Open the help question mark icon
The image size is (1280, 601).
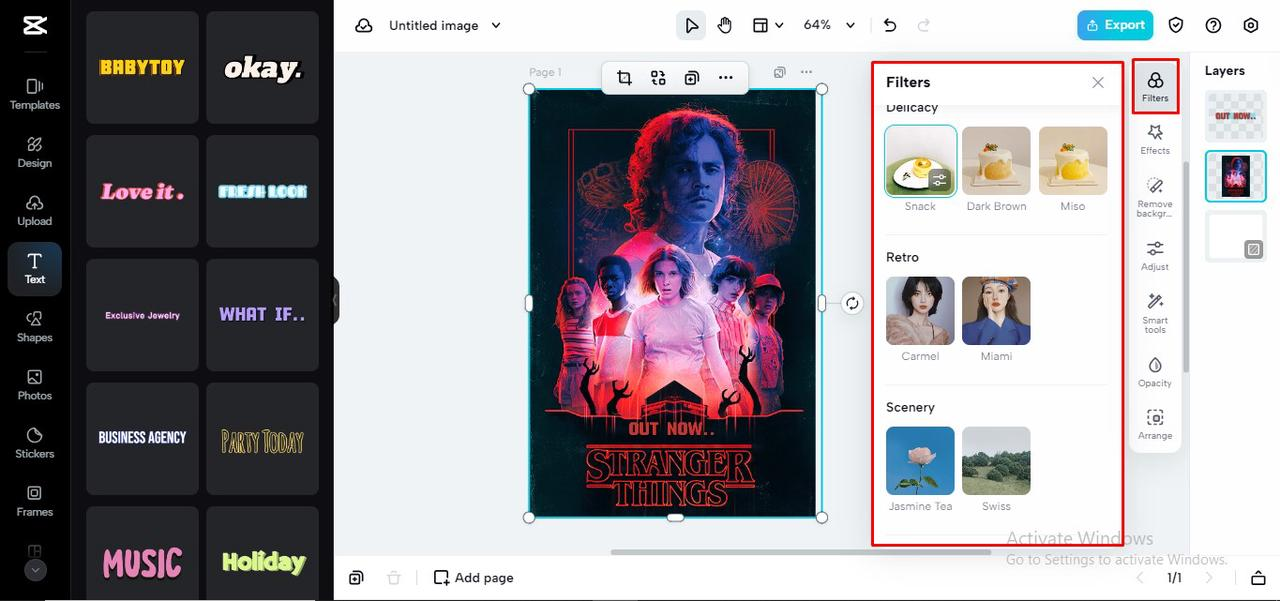tap(1213, 25)
